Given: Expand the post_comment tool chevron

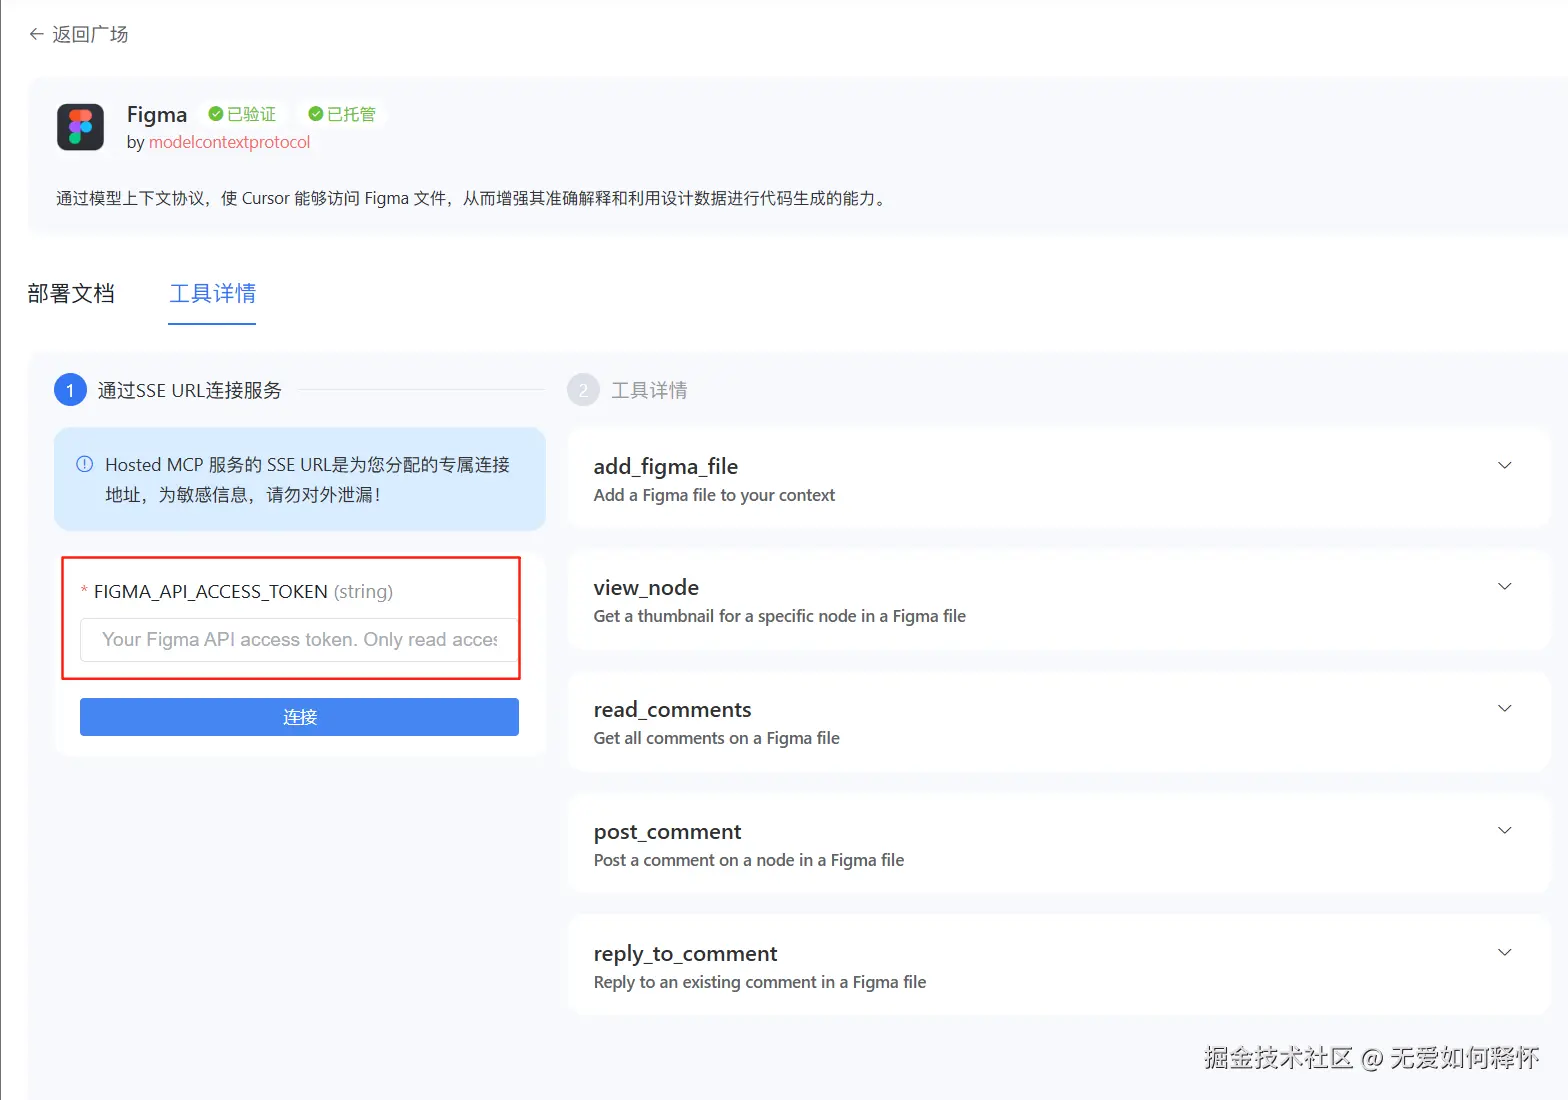Looking at the screenshot, I should [1504, 830].
